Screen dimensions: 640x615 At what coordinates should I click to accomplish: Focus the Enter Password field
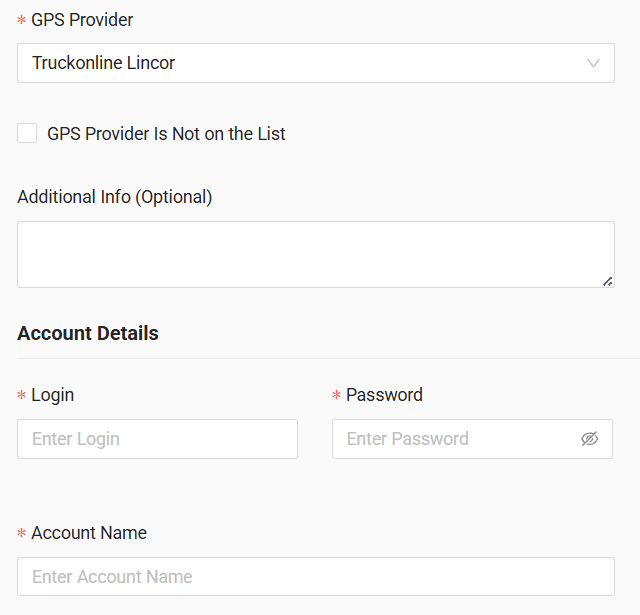point(472,439)
